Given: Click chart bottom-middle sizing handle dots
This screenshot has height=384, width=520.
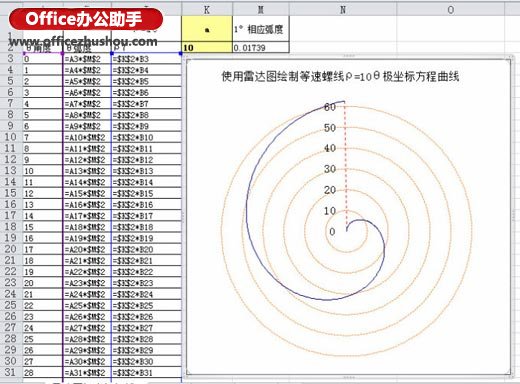Looking at the screenshot, I should point(349,377).
